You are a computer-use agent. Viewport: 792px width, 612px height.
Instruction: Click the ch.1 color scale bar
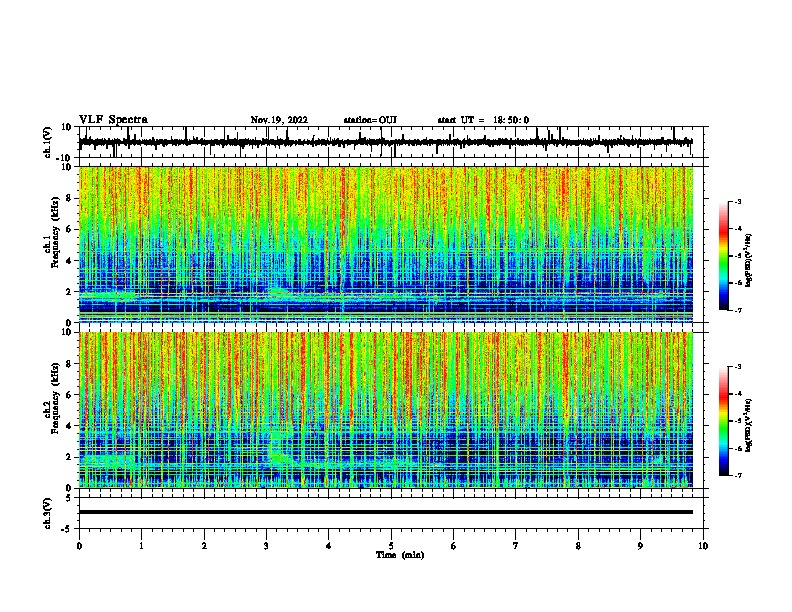pyautogui.click(x=724, y=256)
